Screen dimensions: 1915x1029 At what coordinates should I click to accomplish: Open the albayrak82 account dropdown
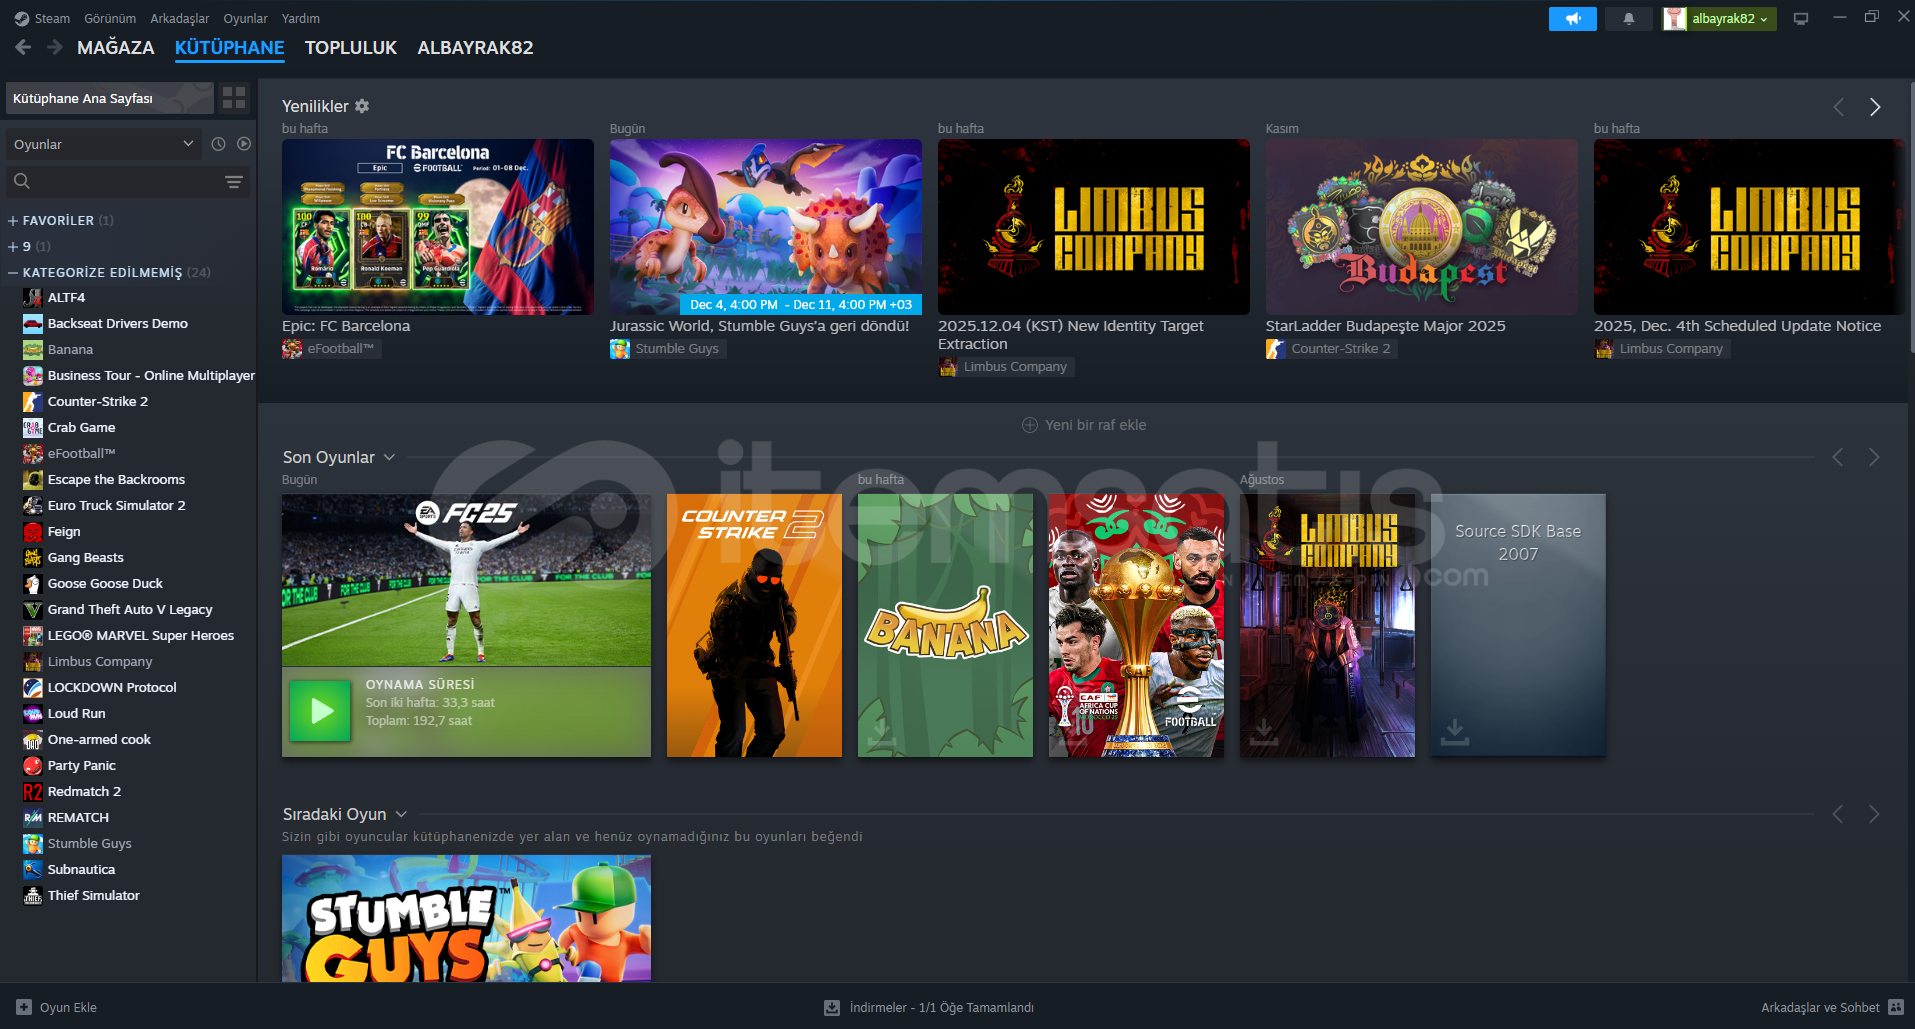click(x=1719, y=19)
